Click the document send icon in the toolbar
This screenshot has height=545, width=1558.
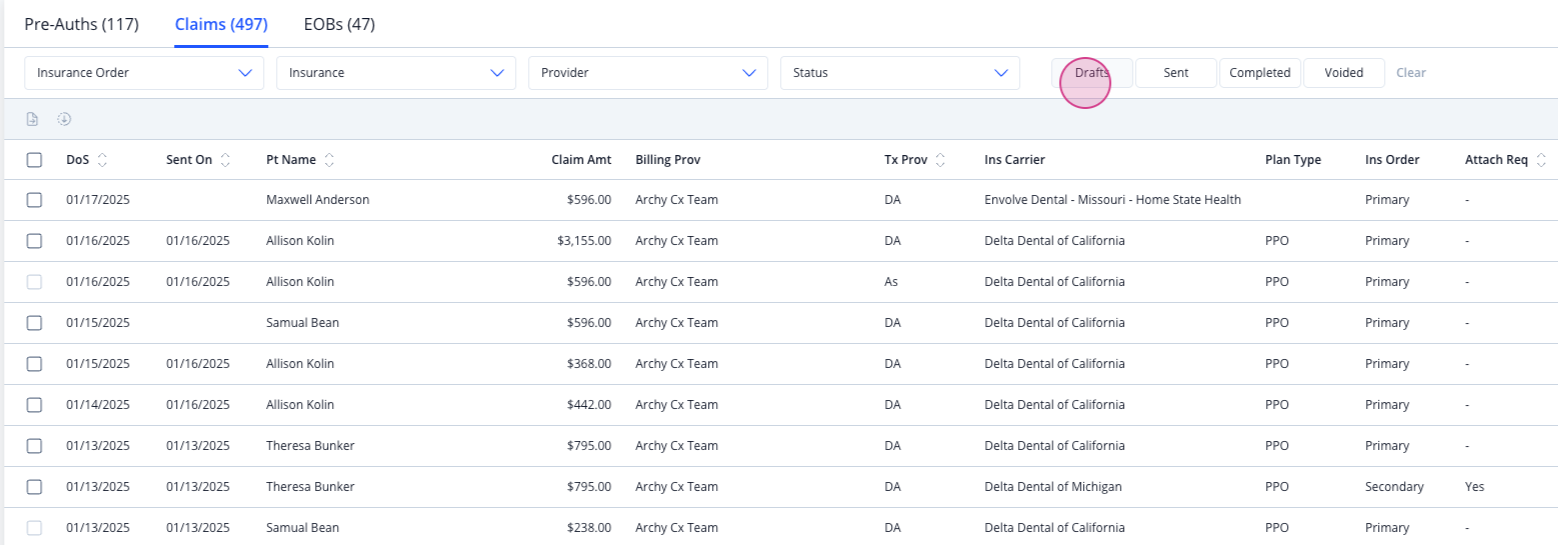tap(33, 119)
